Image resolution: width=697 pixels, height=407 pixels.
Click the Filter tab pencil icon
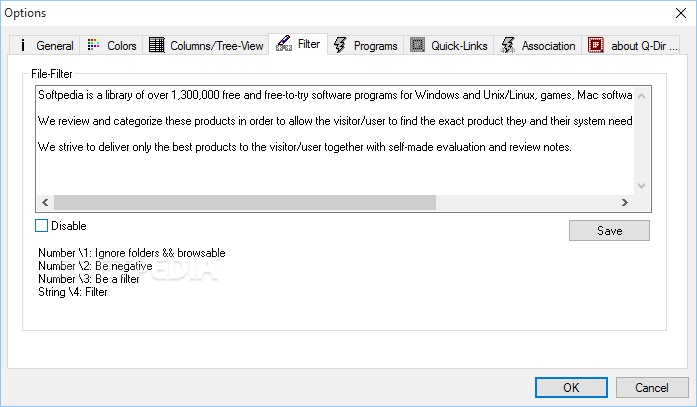pos(284,43)
